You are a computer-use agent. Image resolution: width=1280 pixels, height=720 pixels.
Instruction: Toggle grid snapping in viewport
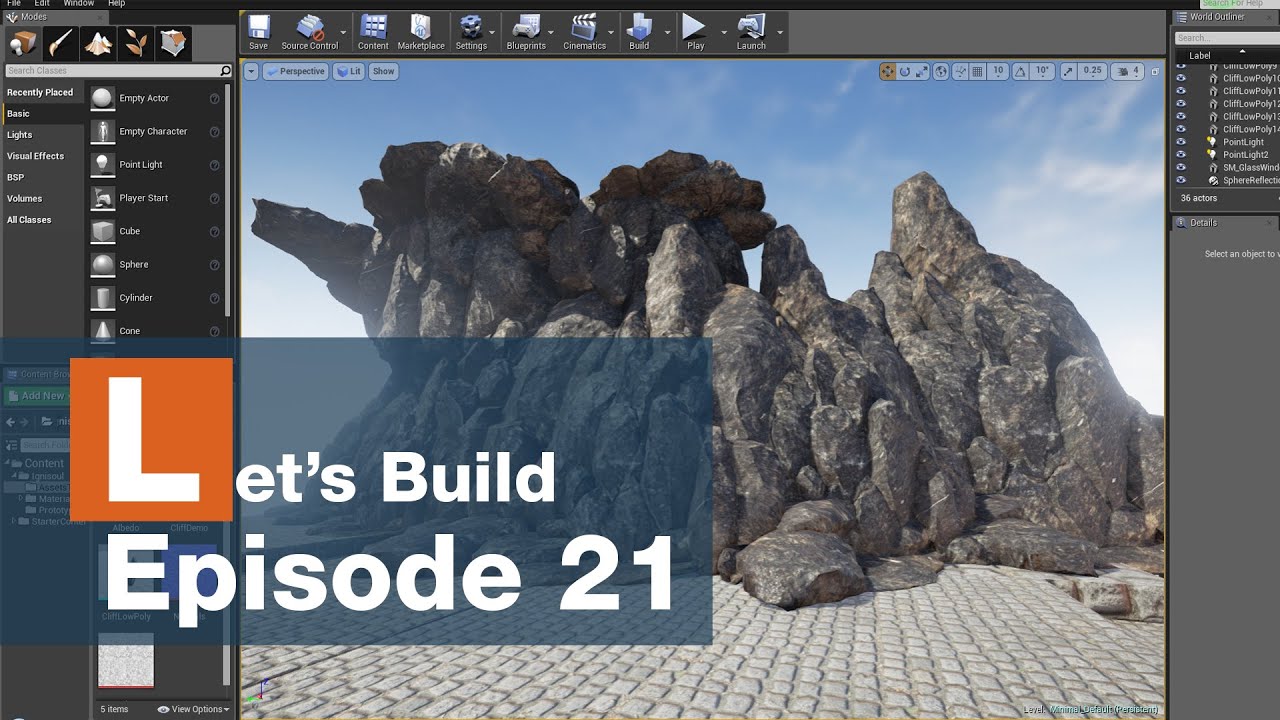click(x=978, y=71)
